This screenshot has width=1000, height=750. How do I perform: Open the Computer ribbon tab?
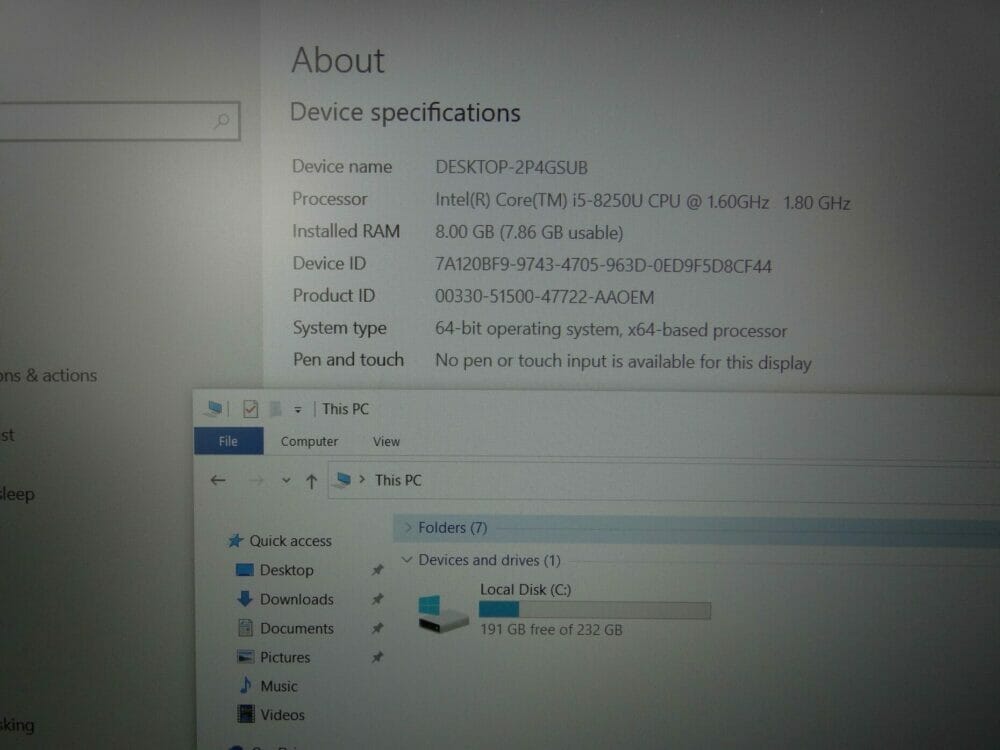(x=309, y=441)
